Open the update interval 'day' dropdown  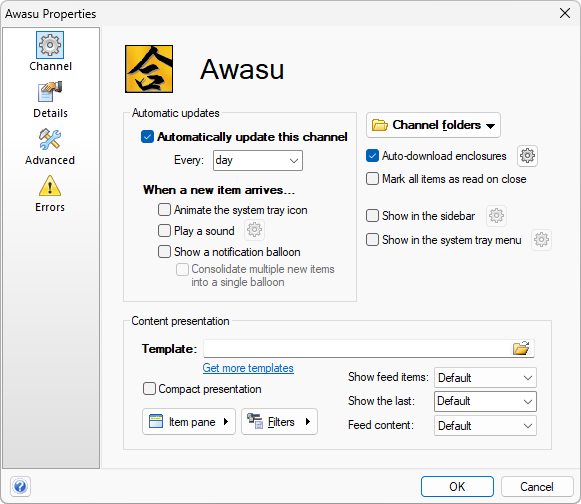pyautogui.click(x=258, y=160)
